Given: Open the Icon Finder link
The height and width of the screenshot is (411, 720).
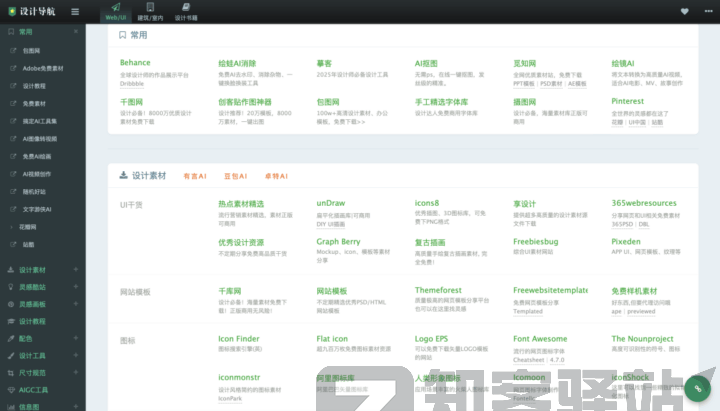Looking at the screenshot, I should click(x=239, y=338).
